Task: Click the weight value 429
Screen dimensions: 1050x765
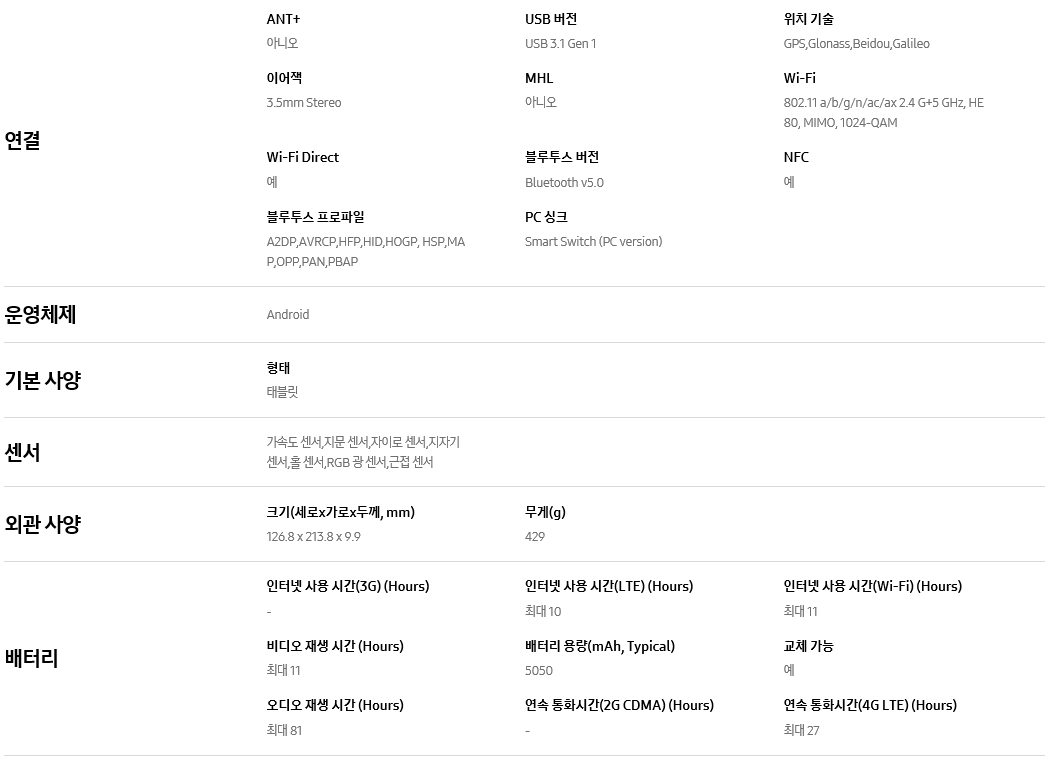Action: pos(535,537)
